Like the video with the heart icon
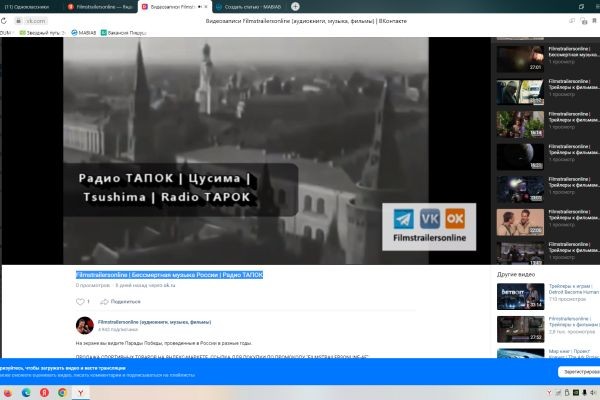The image size is (600, 400). 80,302
